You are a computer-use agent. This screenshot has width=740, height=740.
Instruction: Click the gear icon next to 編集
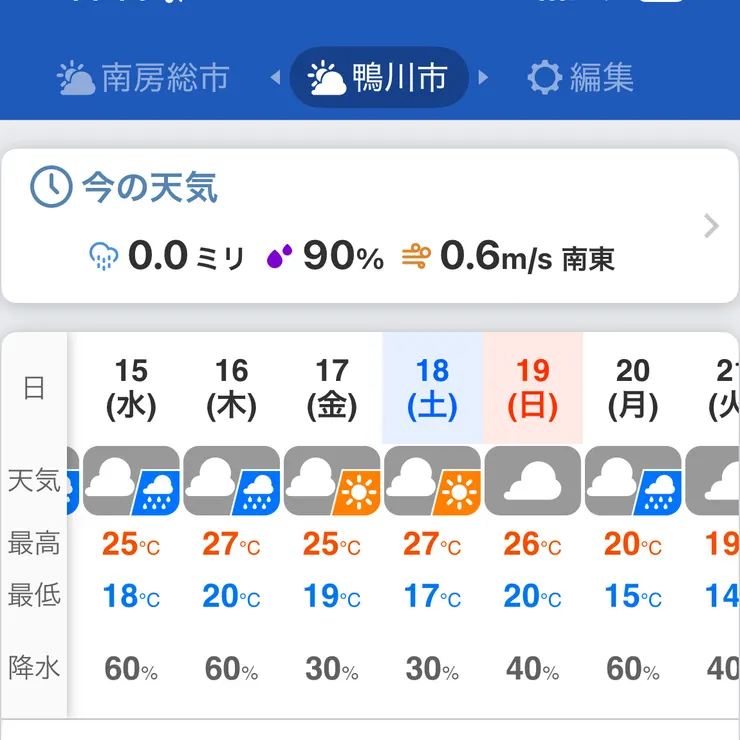point(544,78)
